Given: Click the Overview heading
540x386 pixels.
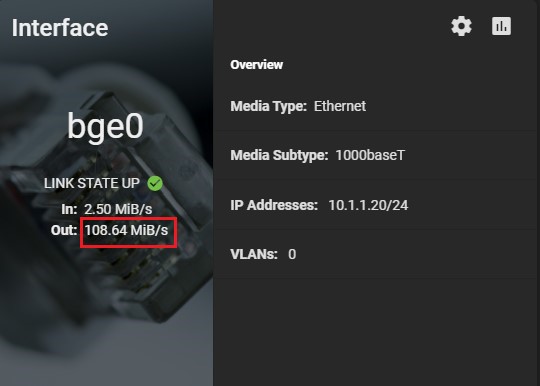Looking at the screenshot, I should (x=257, y=65).
